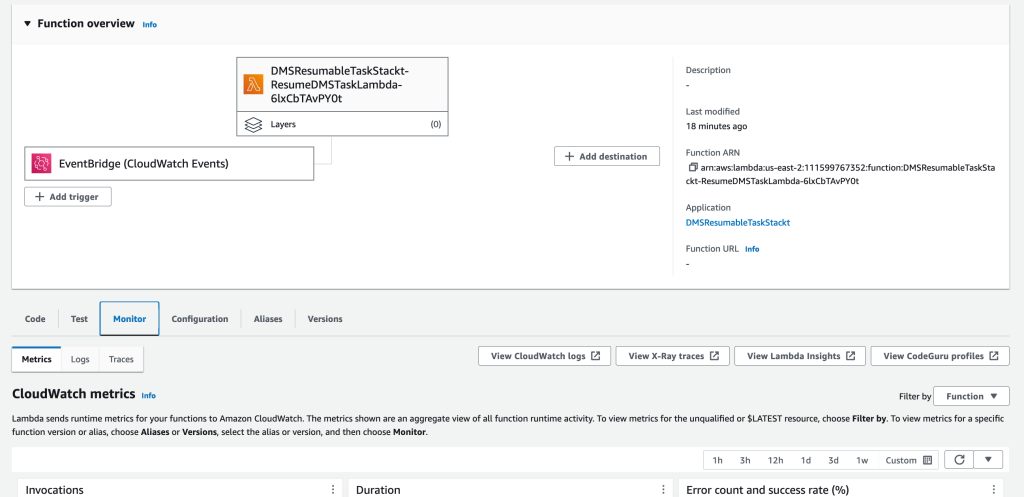Set time range to 3h
The height and width of the screenshot is (497, 1024).
tap(745, 460)
